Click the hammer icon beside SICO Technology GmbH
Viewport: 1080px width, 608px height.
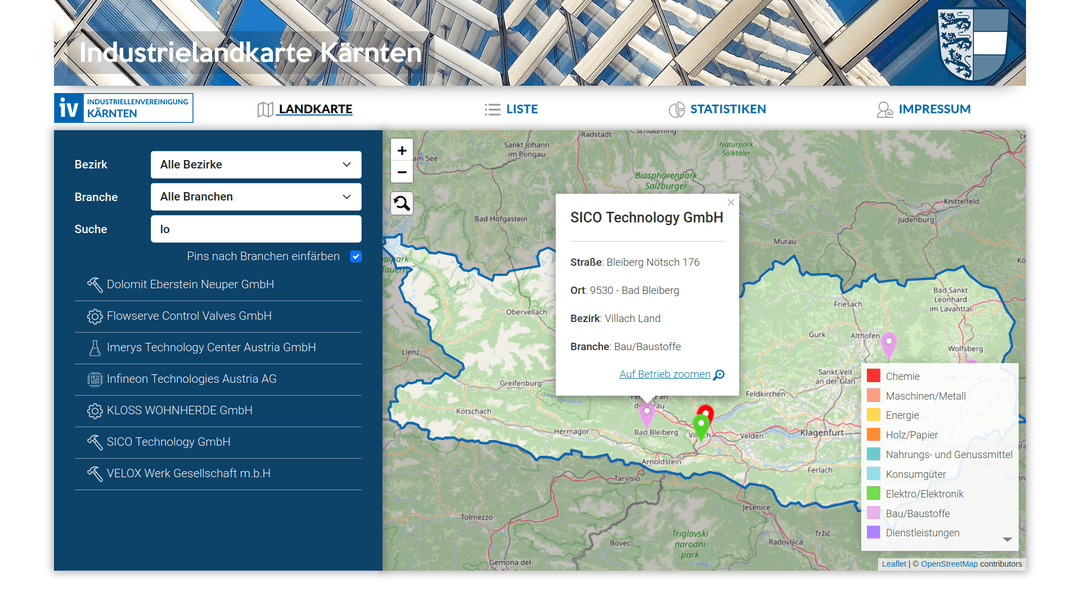(x=94, y=442)
